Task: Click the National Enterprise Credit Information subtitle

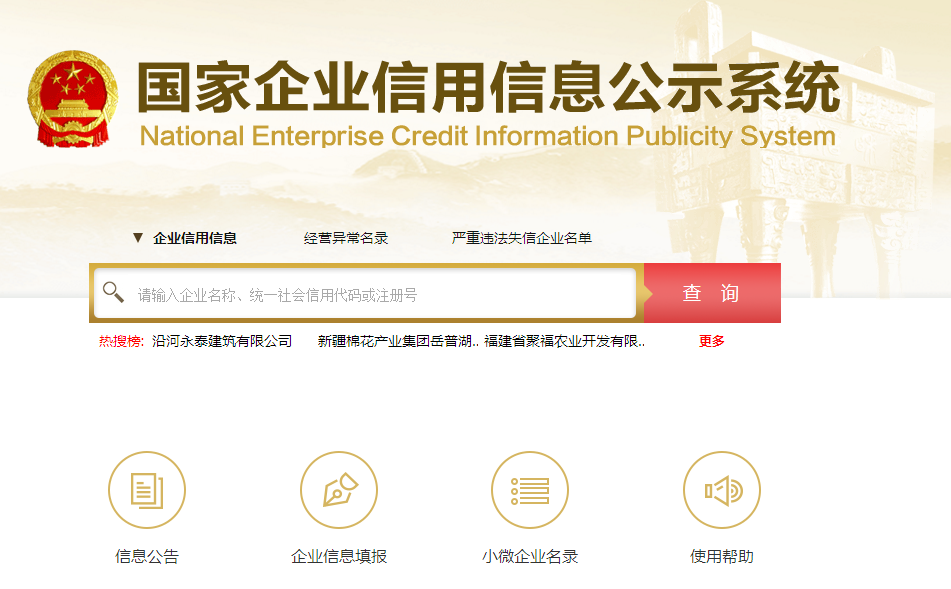Action: [488, 136]
